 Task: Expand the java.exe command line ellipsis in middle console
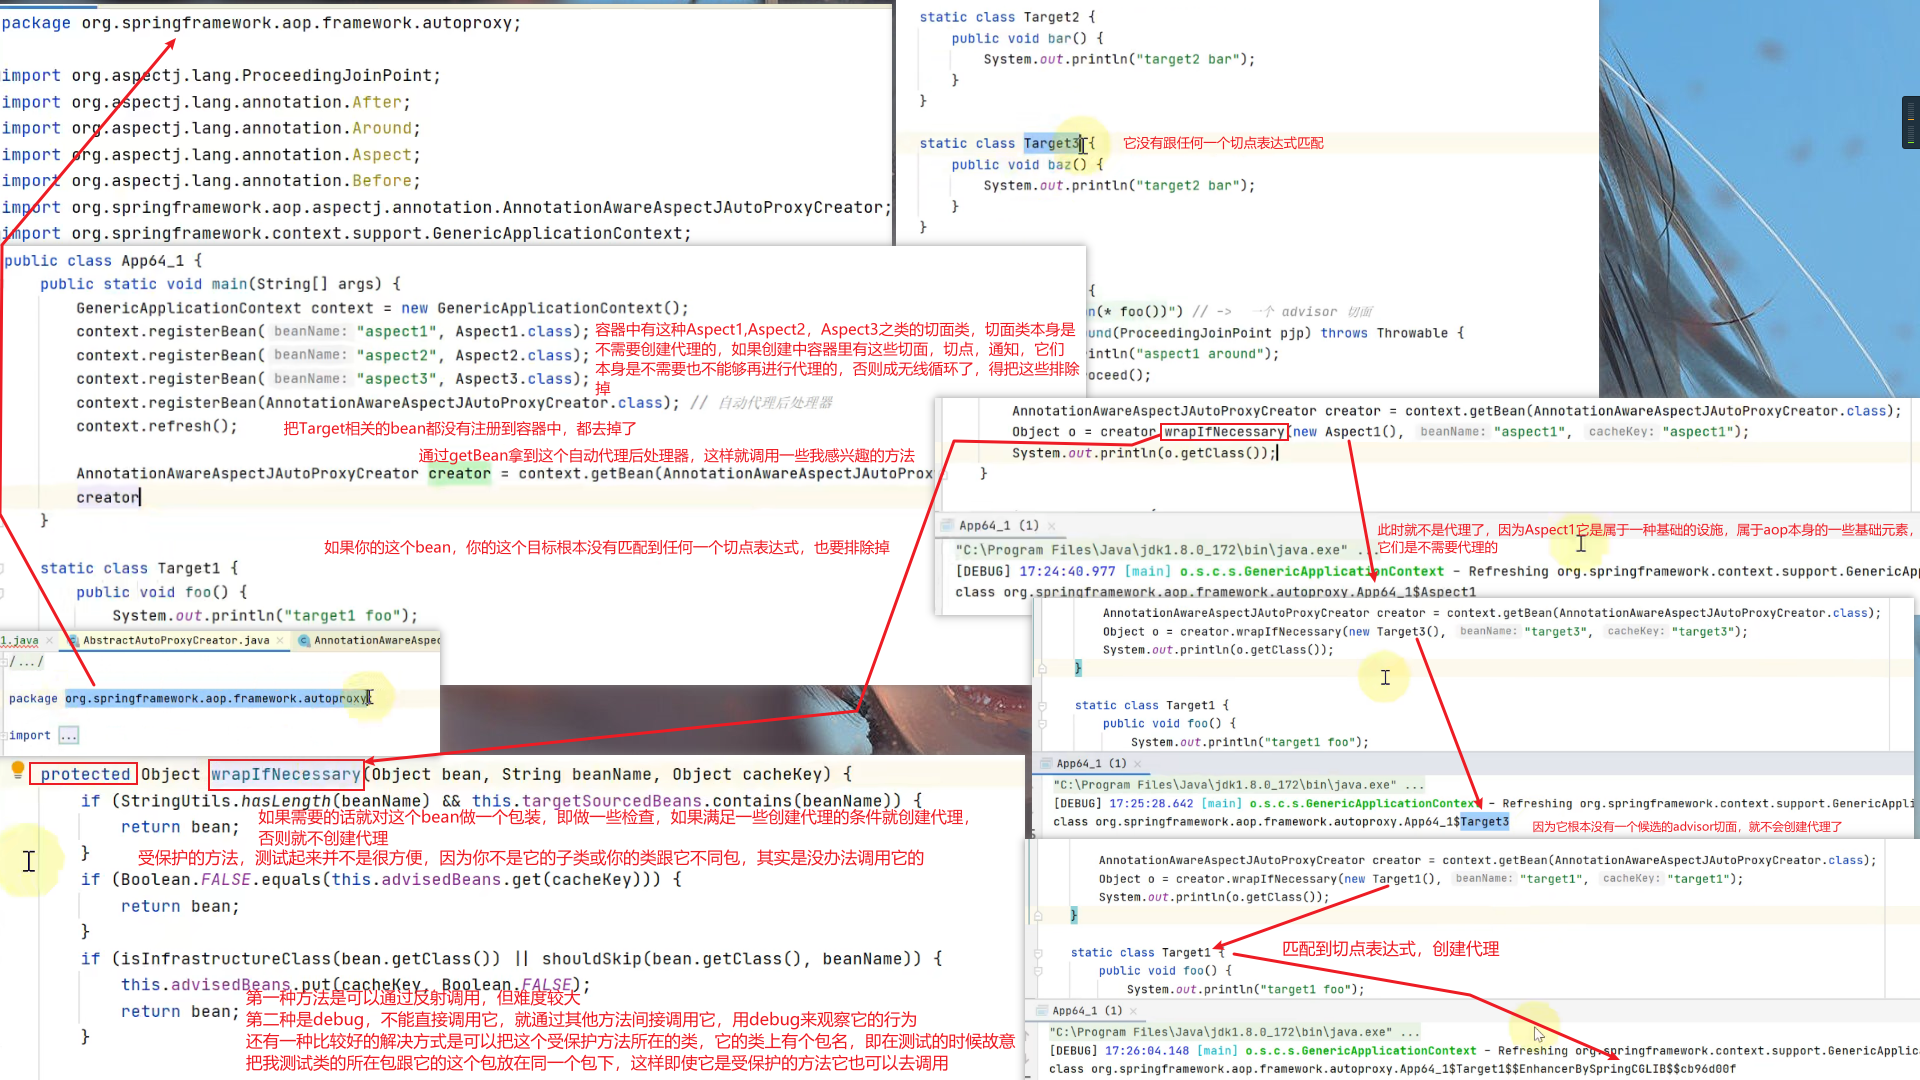(x=1413, y=786)
